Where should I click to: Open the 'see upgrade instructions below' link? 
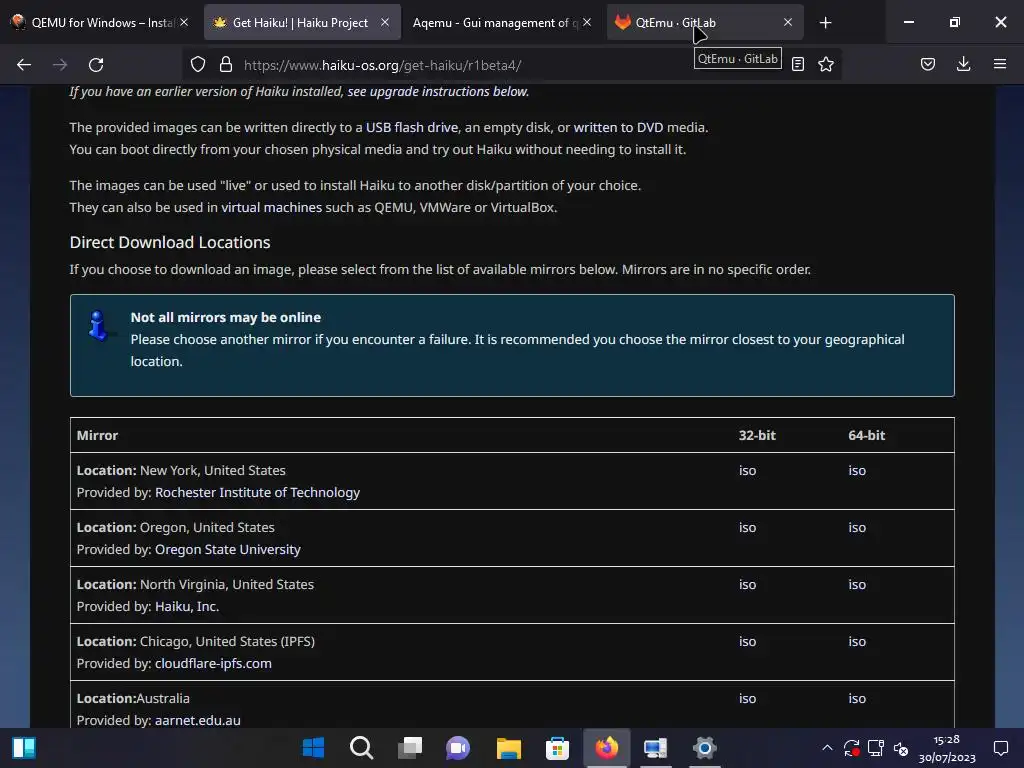pos(438,91)
